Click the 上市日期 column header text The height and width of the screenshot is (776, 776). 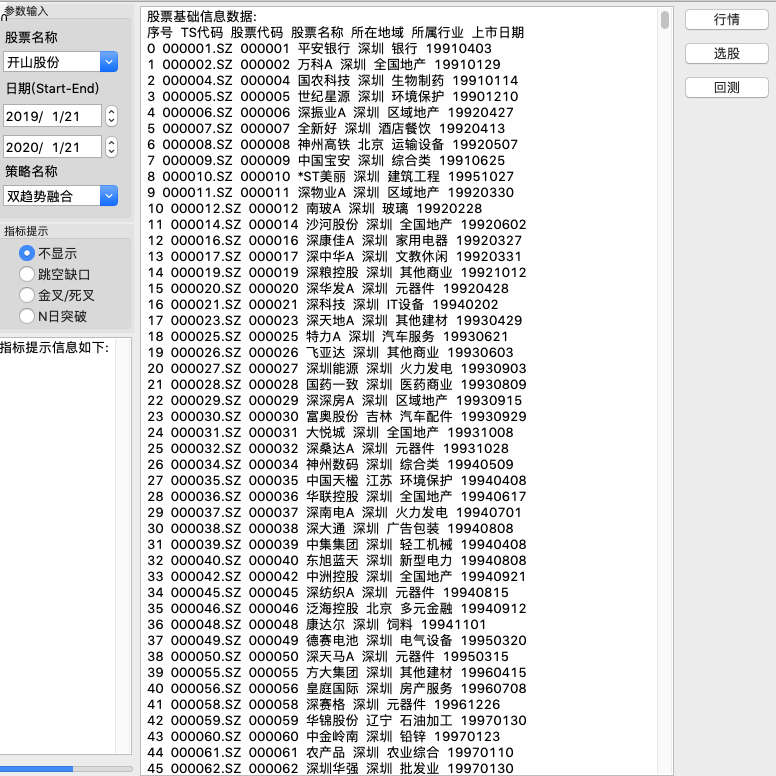498,33
